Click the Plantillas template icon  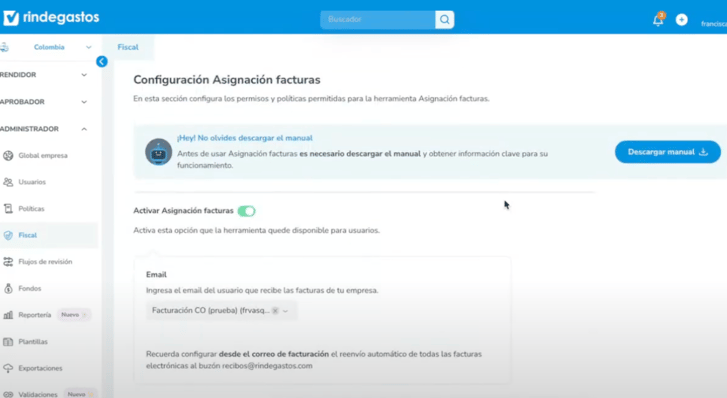pos(8,342)
